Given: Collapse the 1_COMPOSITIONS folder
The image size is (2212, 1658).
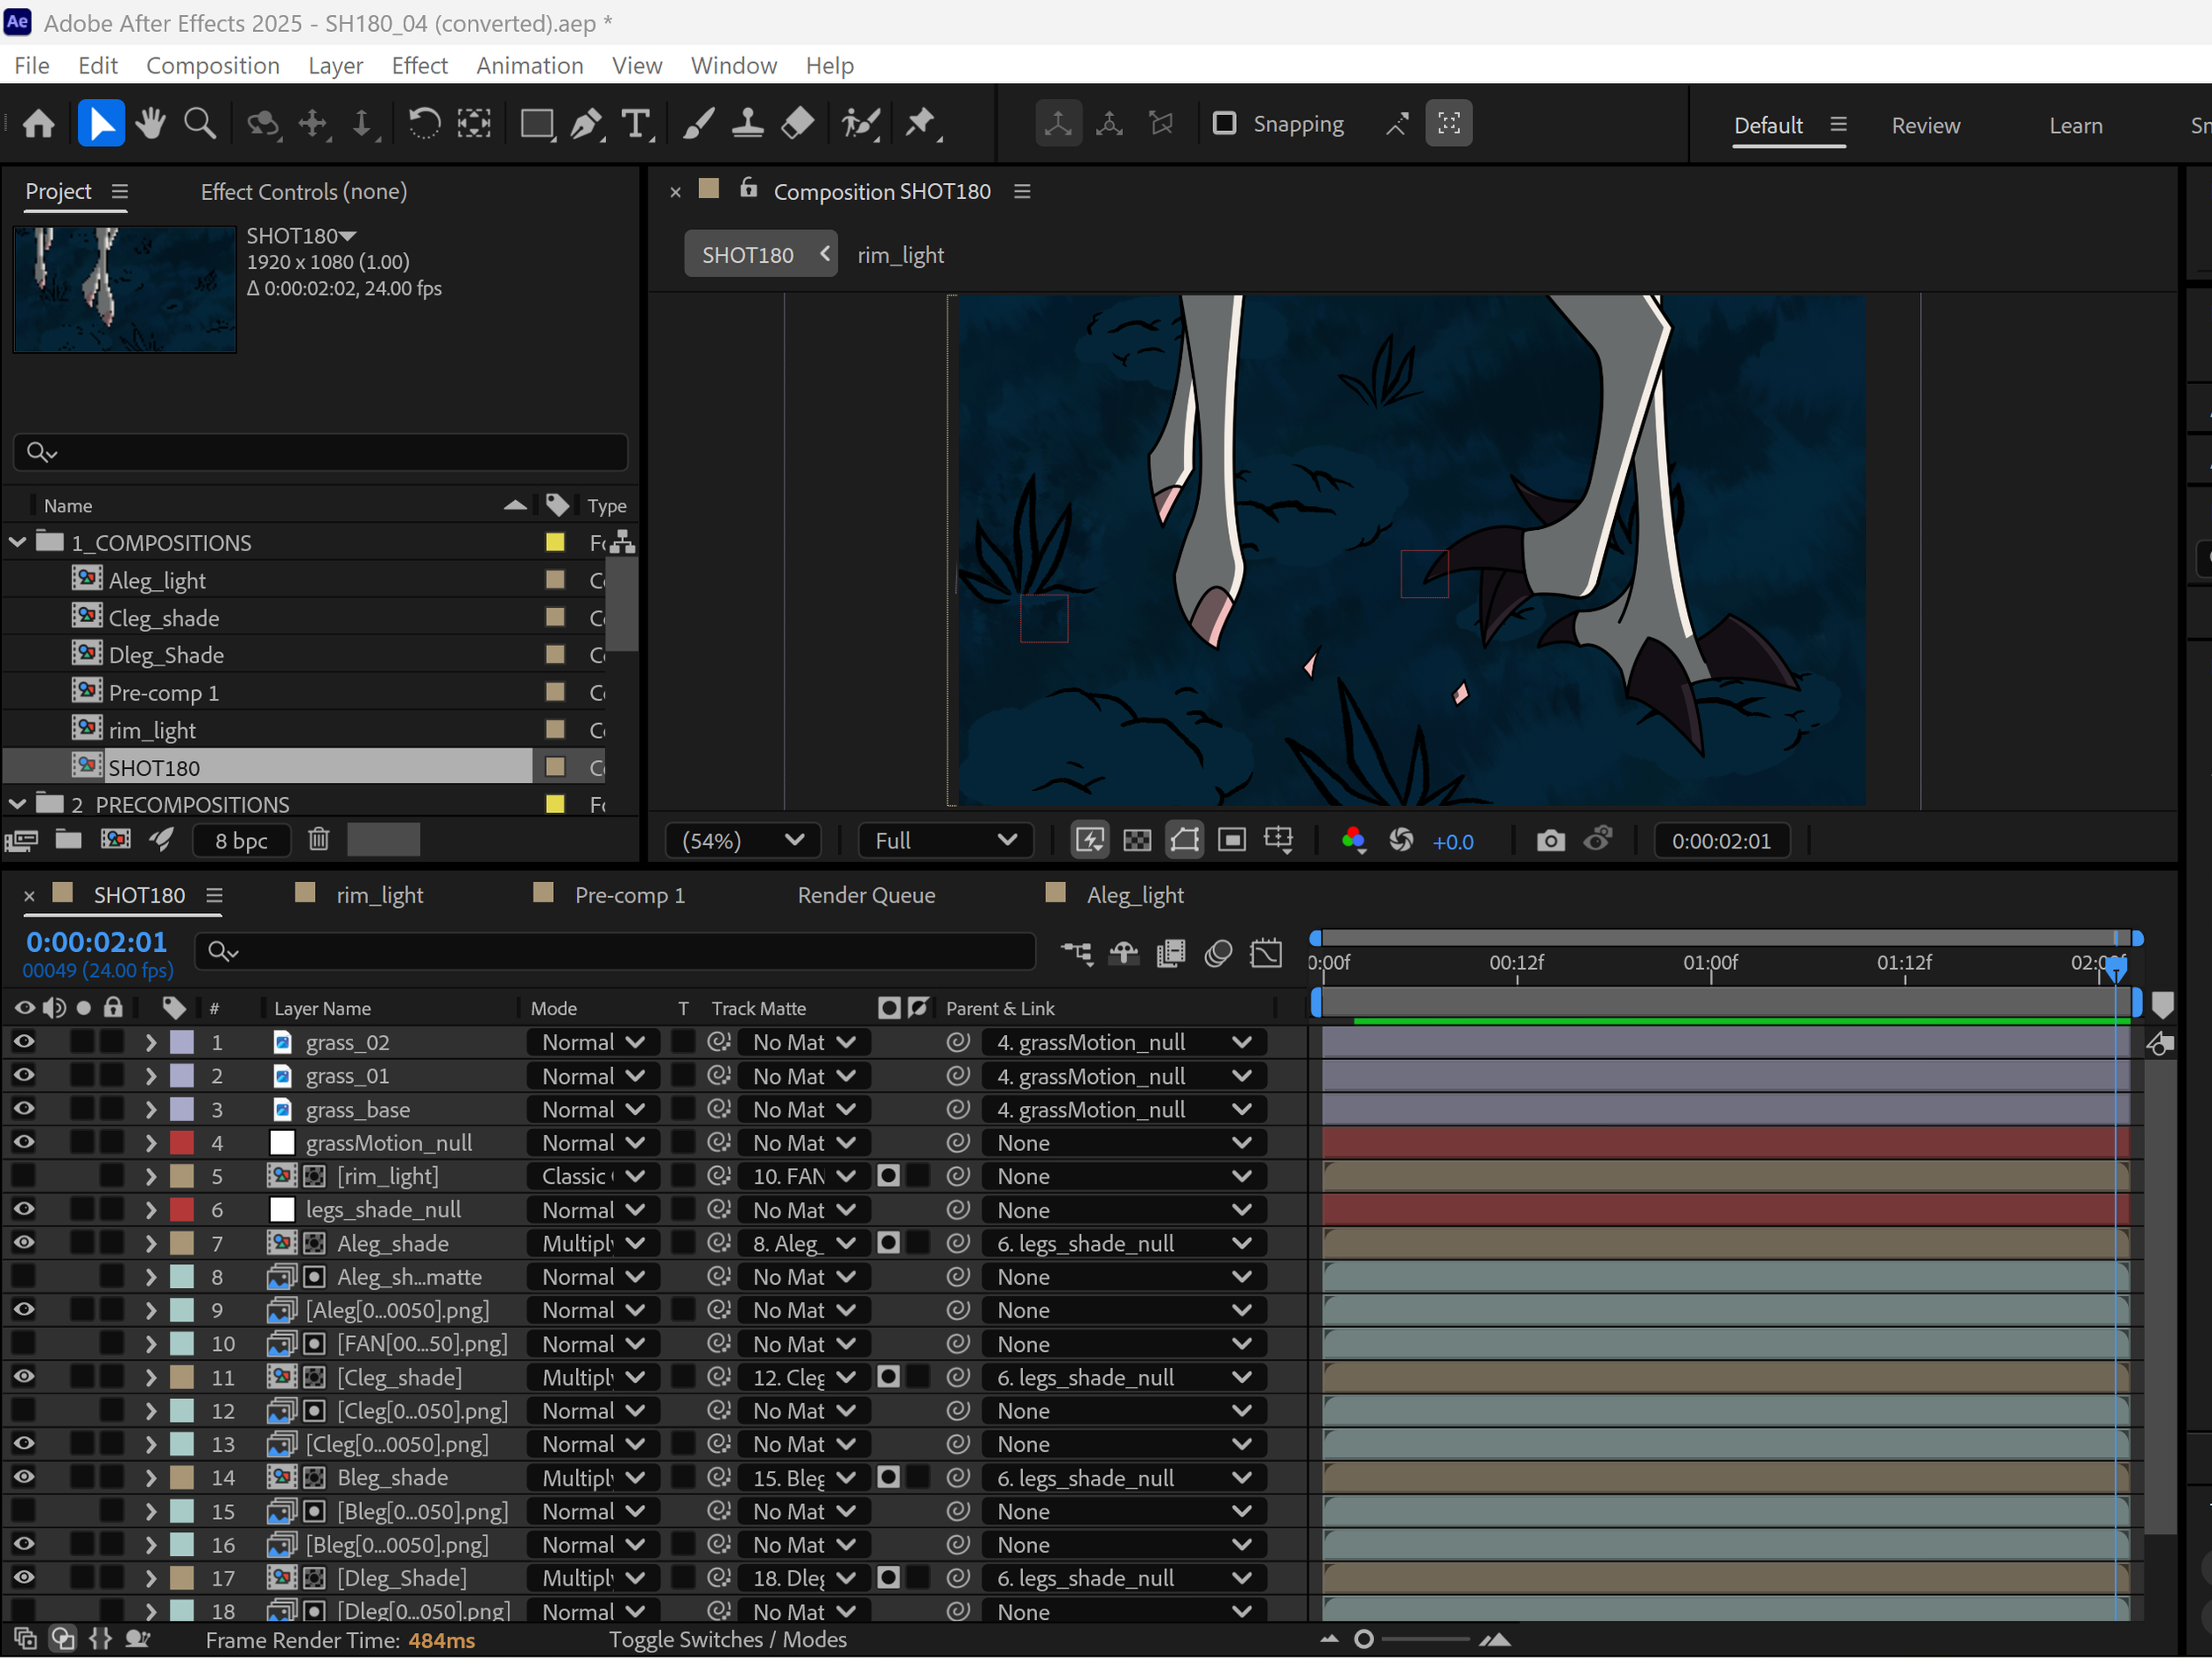Looking at the screenshot, I should click(x=17, y=543).
